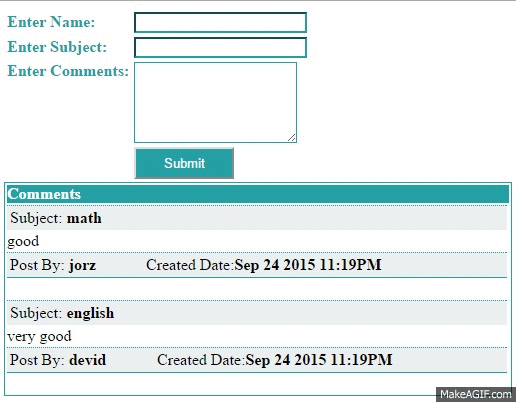The image size is (516, 402).
Task: Click the comment text 'very good'
Action: pos(39,336)
